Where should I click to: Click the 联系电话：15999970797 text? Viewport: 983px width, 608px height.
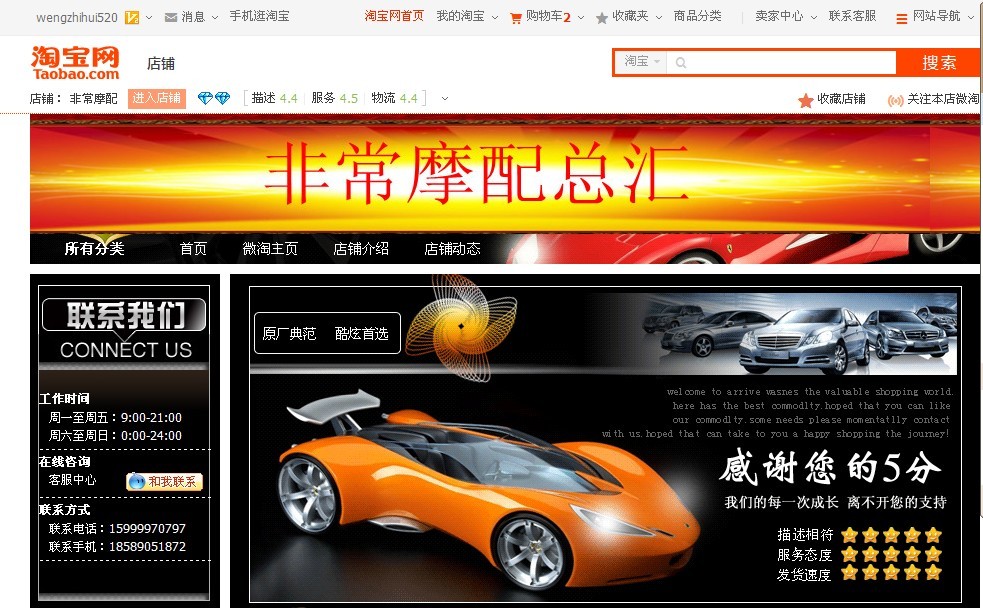(117, 528)
